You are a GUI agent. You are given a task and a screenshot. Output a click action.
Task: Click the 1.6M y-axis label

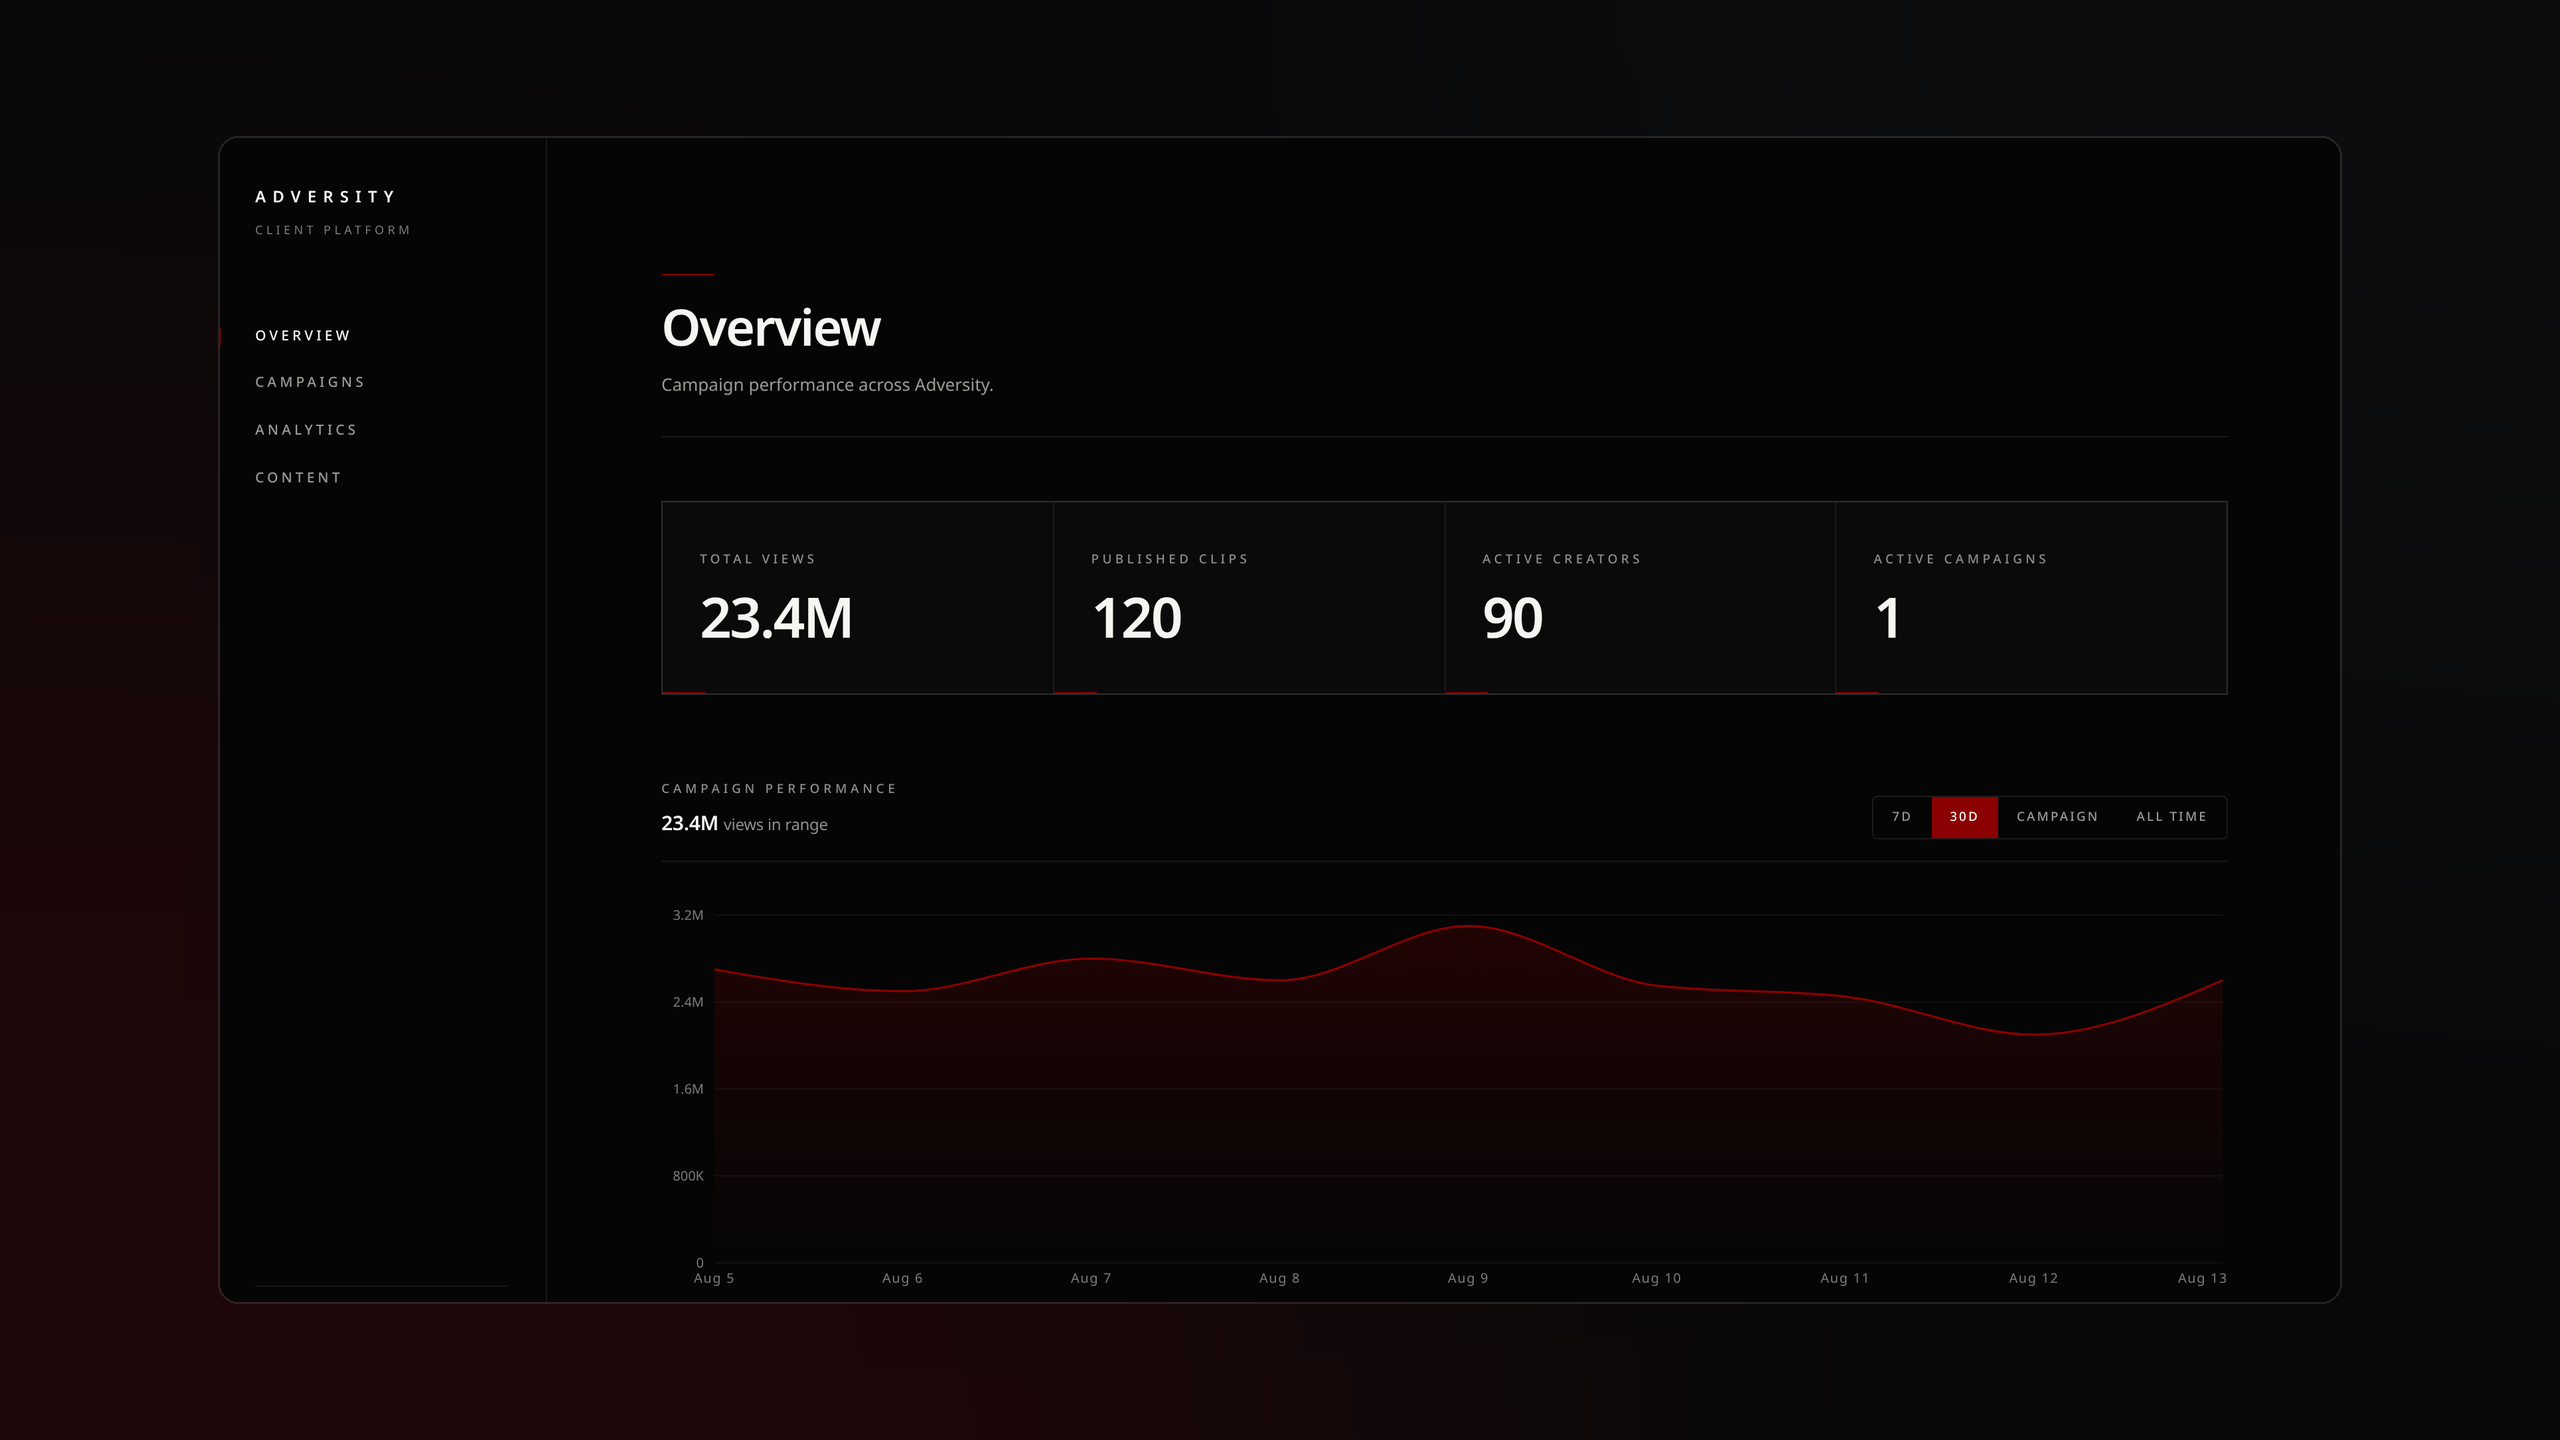tap(688, 1089)
